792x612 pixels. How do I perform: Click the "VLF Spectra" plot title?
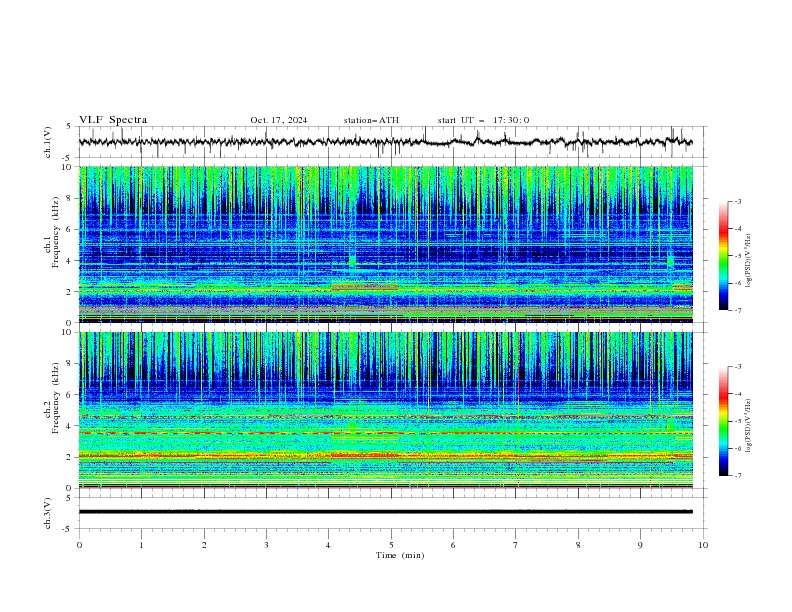(113, 120)
